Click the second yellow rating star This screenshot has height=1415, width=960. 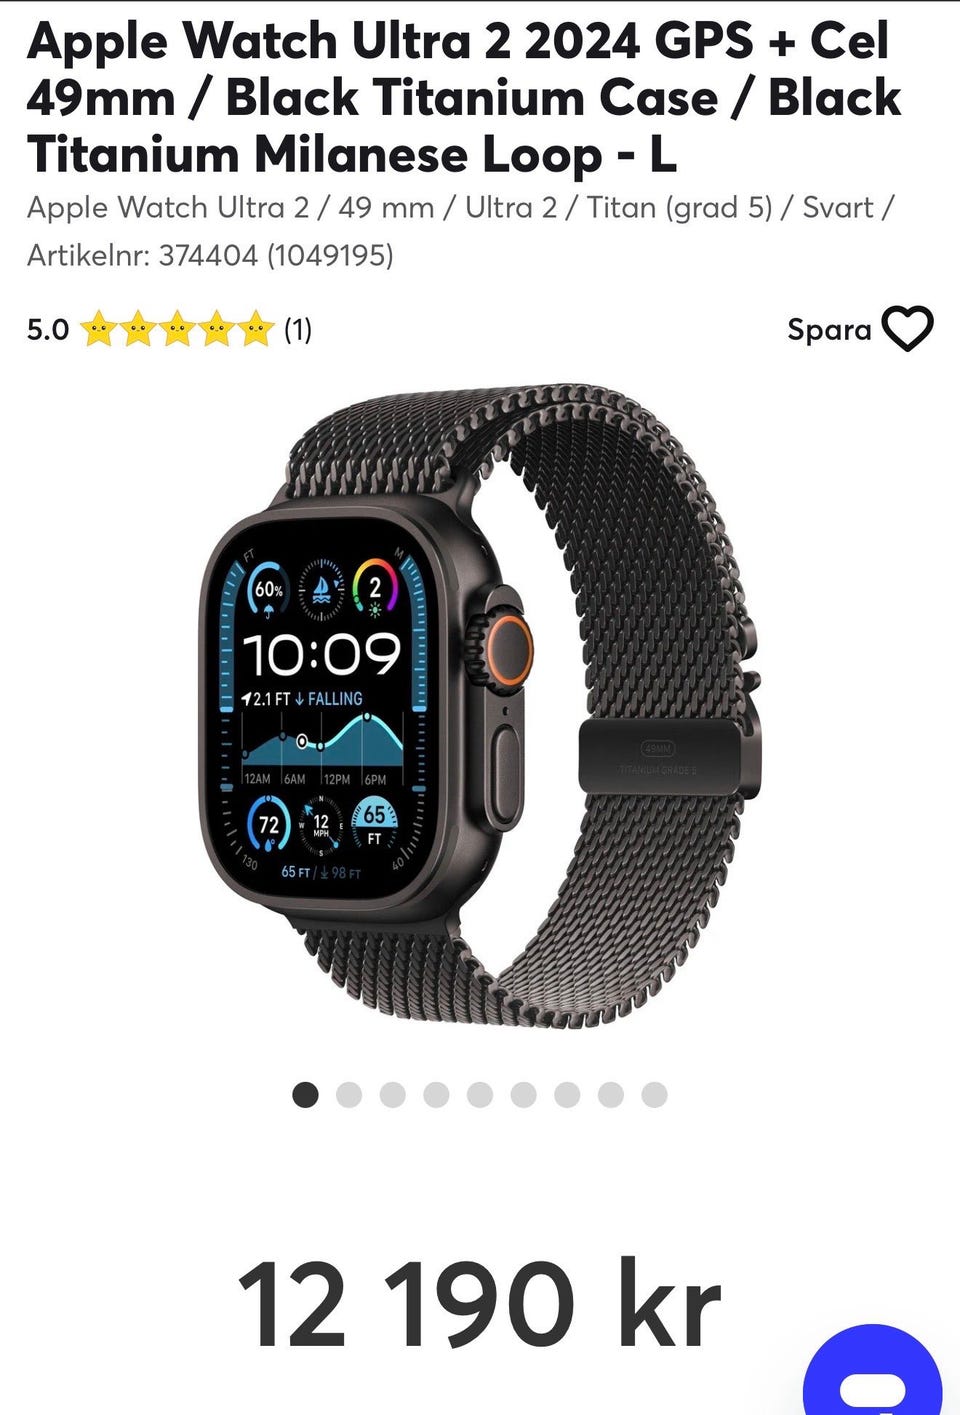[138, 328]
